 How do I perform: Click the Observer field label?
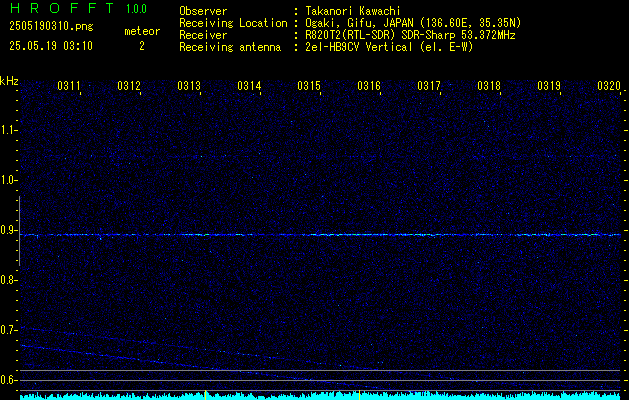click(203, 11)
